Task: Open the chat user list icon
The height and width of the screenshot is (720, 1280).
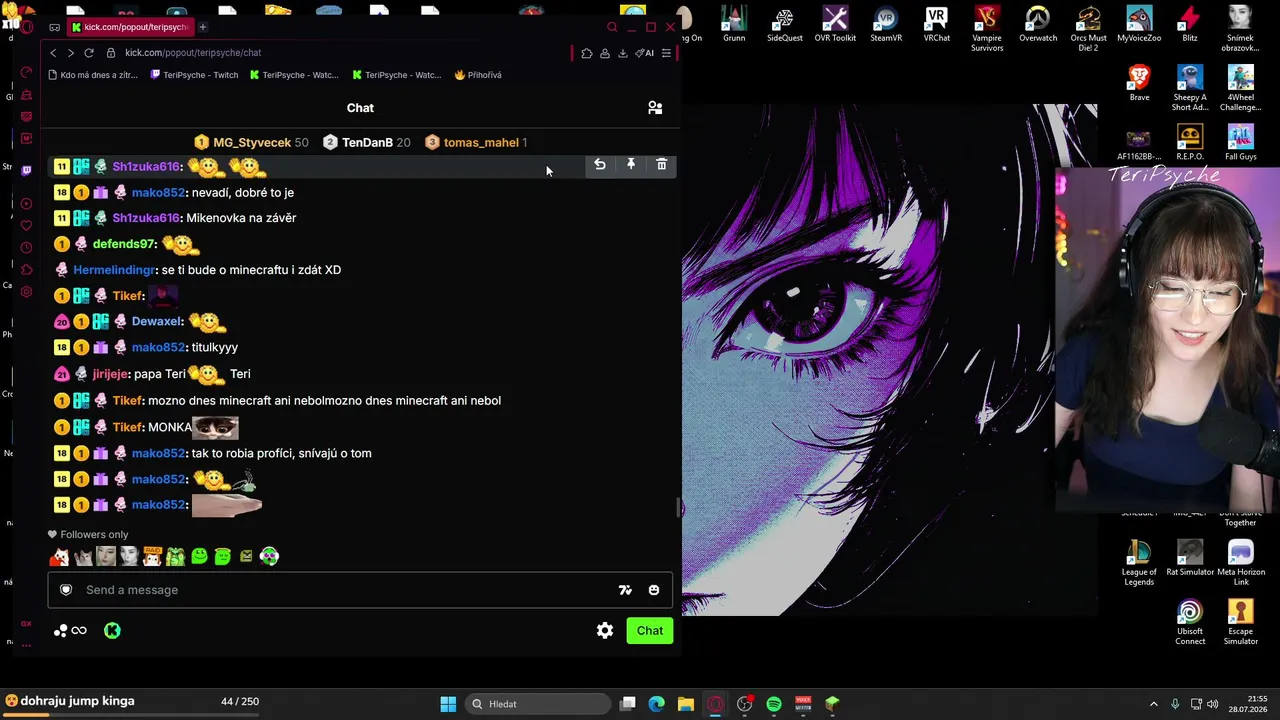Action: tap(655, 108)
